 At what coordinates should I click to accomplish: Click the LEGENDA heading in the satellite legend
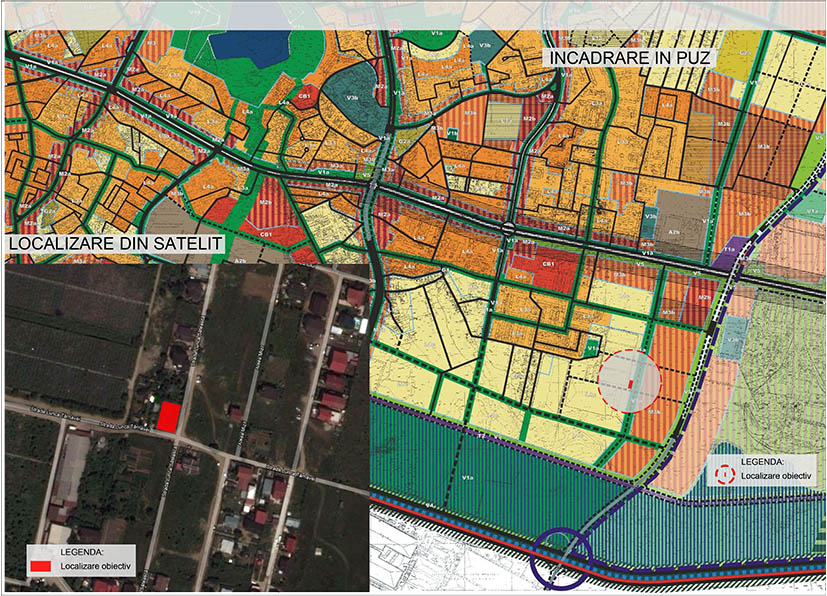tap(82, 552)
